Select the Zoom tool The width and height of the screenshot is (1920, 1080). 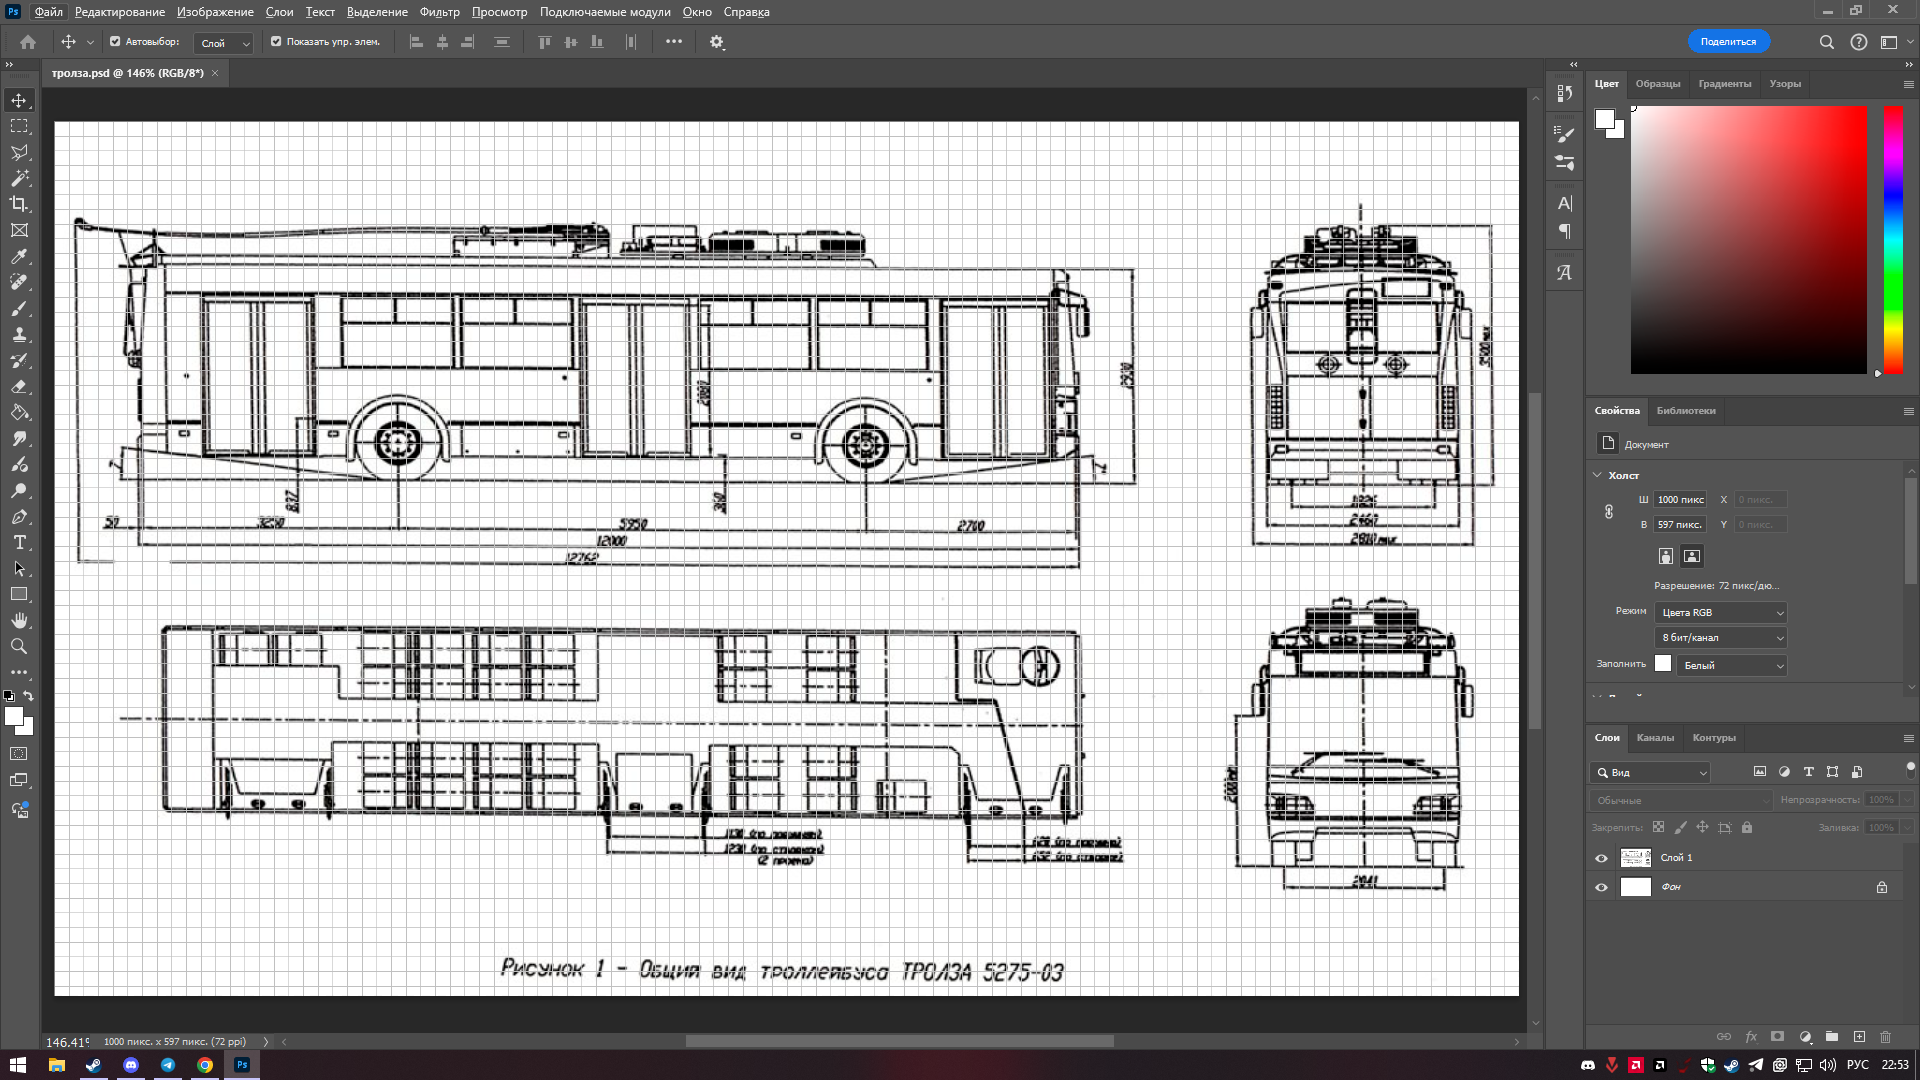pyautogui.click(x=19, y=646)
